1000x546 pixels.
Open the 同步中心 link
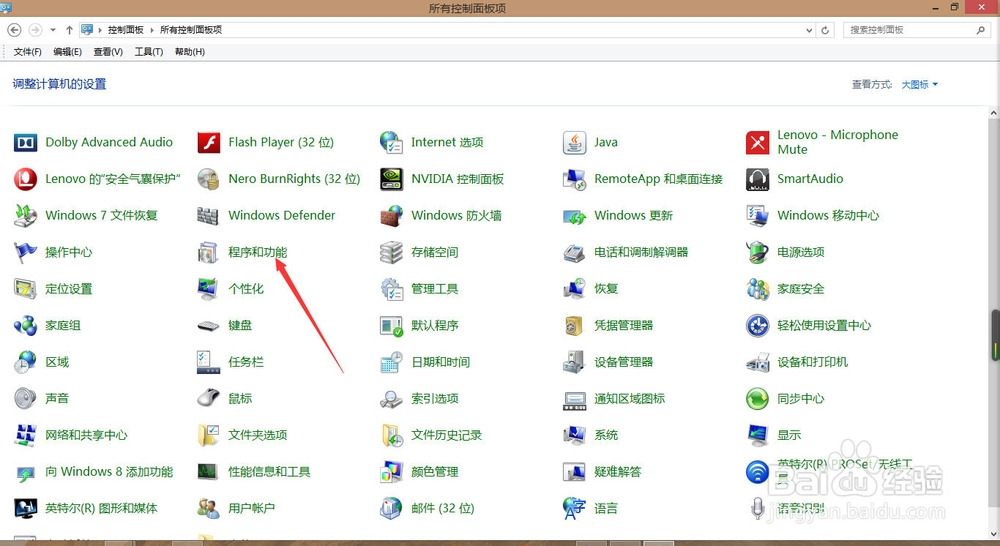(x=800, y=399)
